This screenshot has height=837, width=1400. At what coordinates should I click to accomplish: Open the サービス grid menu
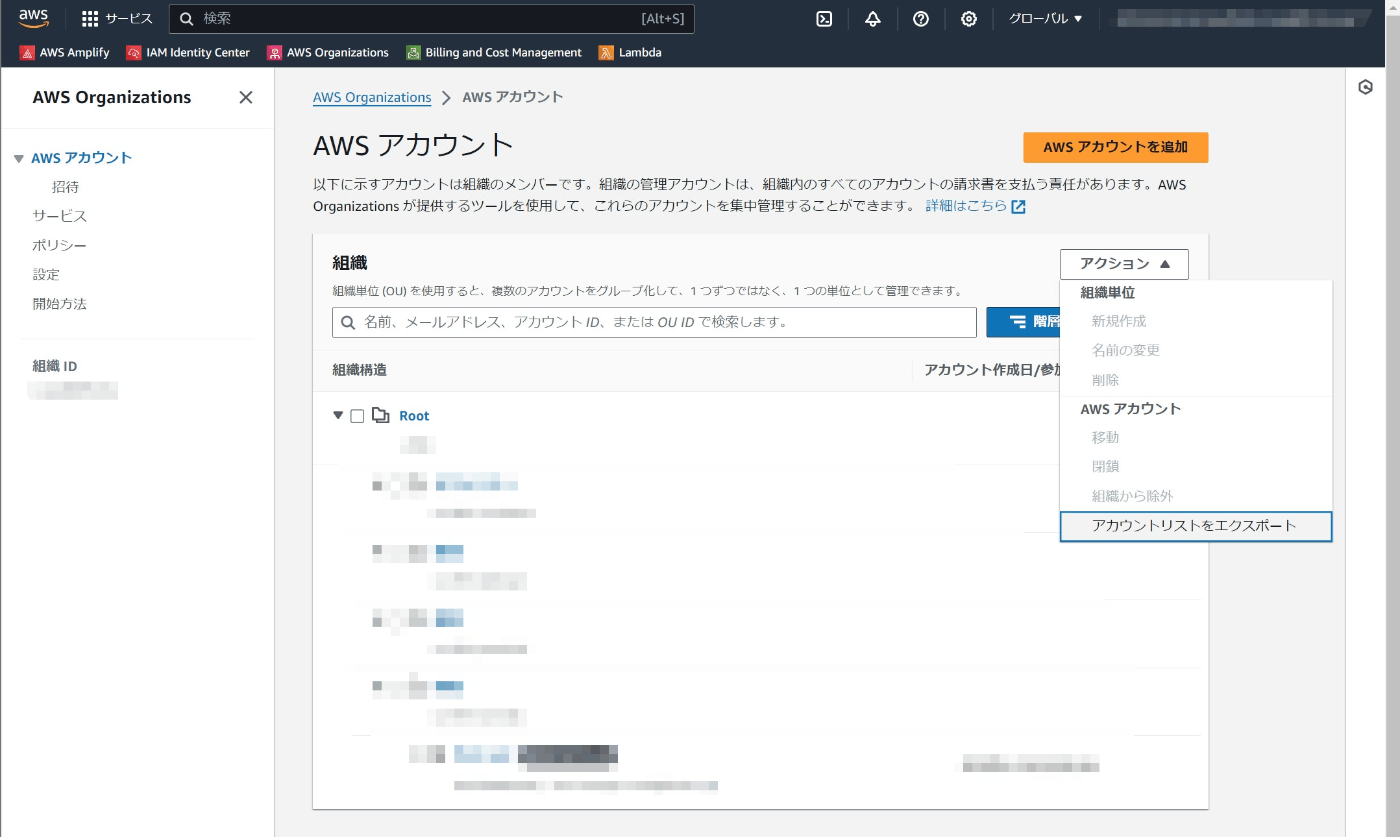click(x=117, y=19)
